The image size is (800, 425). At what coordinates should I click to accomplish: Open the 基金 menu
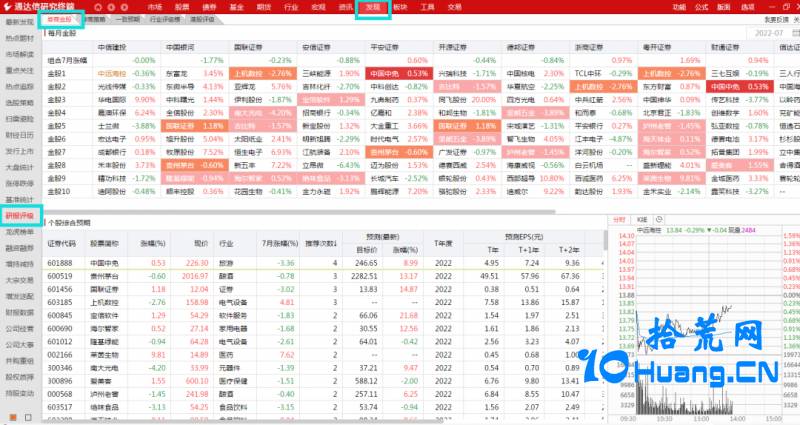click(236, 7)
